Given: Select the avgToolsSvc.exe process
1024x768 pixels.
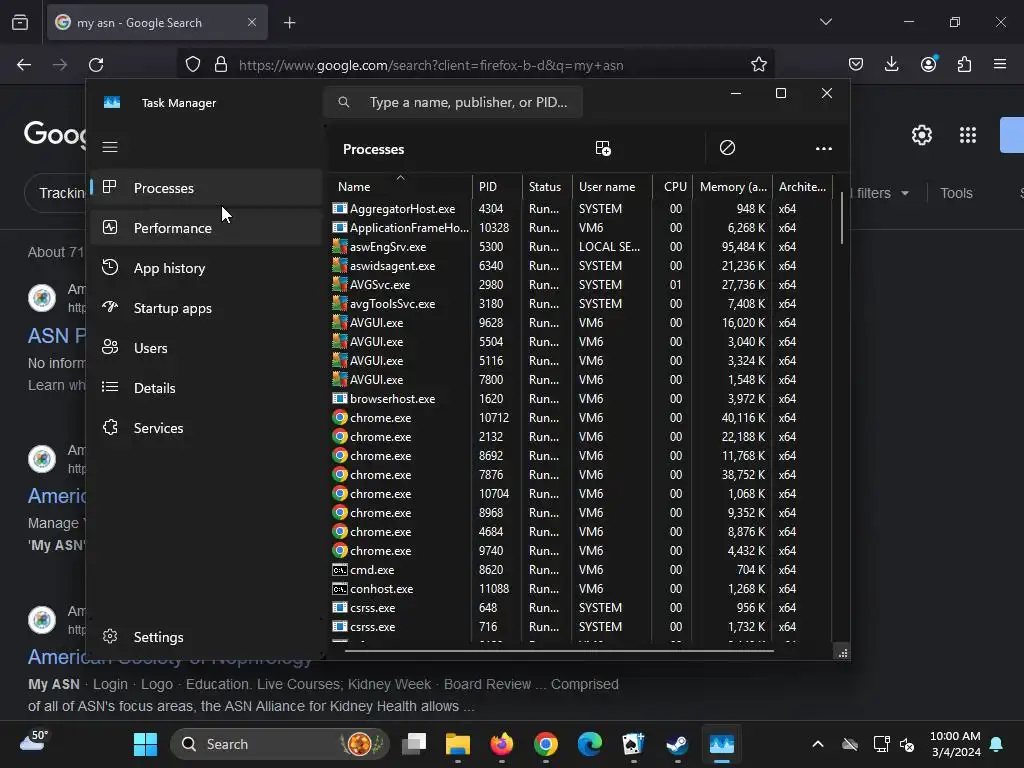Looking at the screenshot, I should point(581,304).
